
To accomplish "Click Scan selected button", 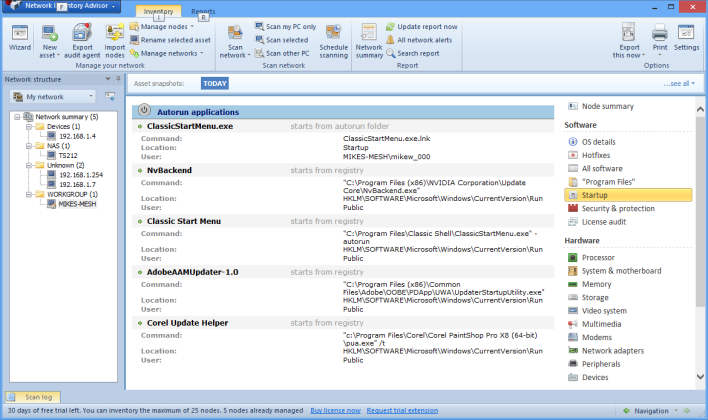I will 282,40.
